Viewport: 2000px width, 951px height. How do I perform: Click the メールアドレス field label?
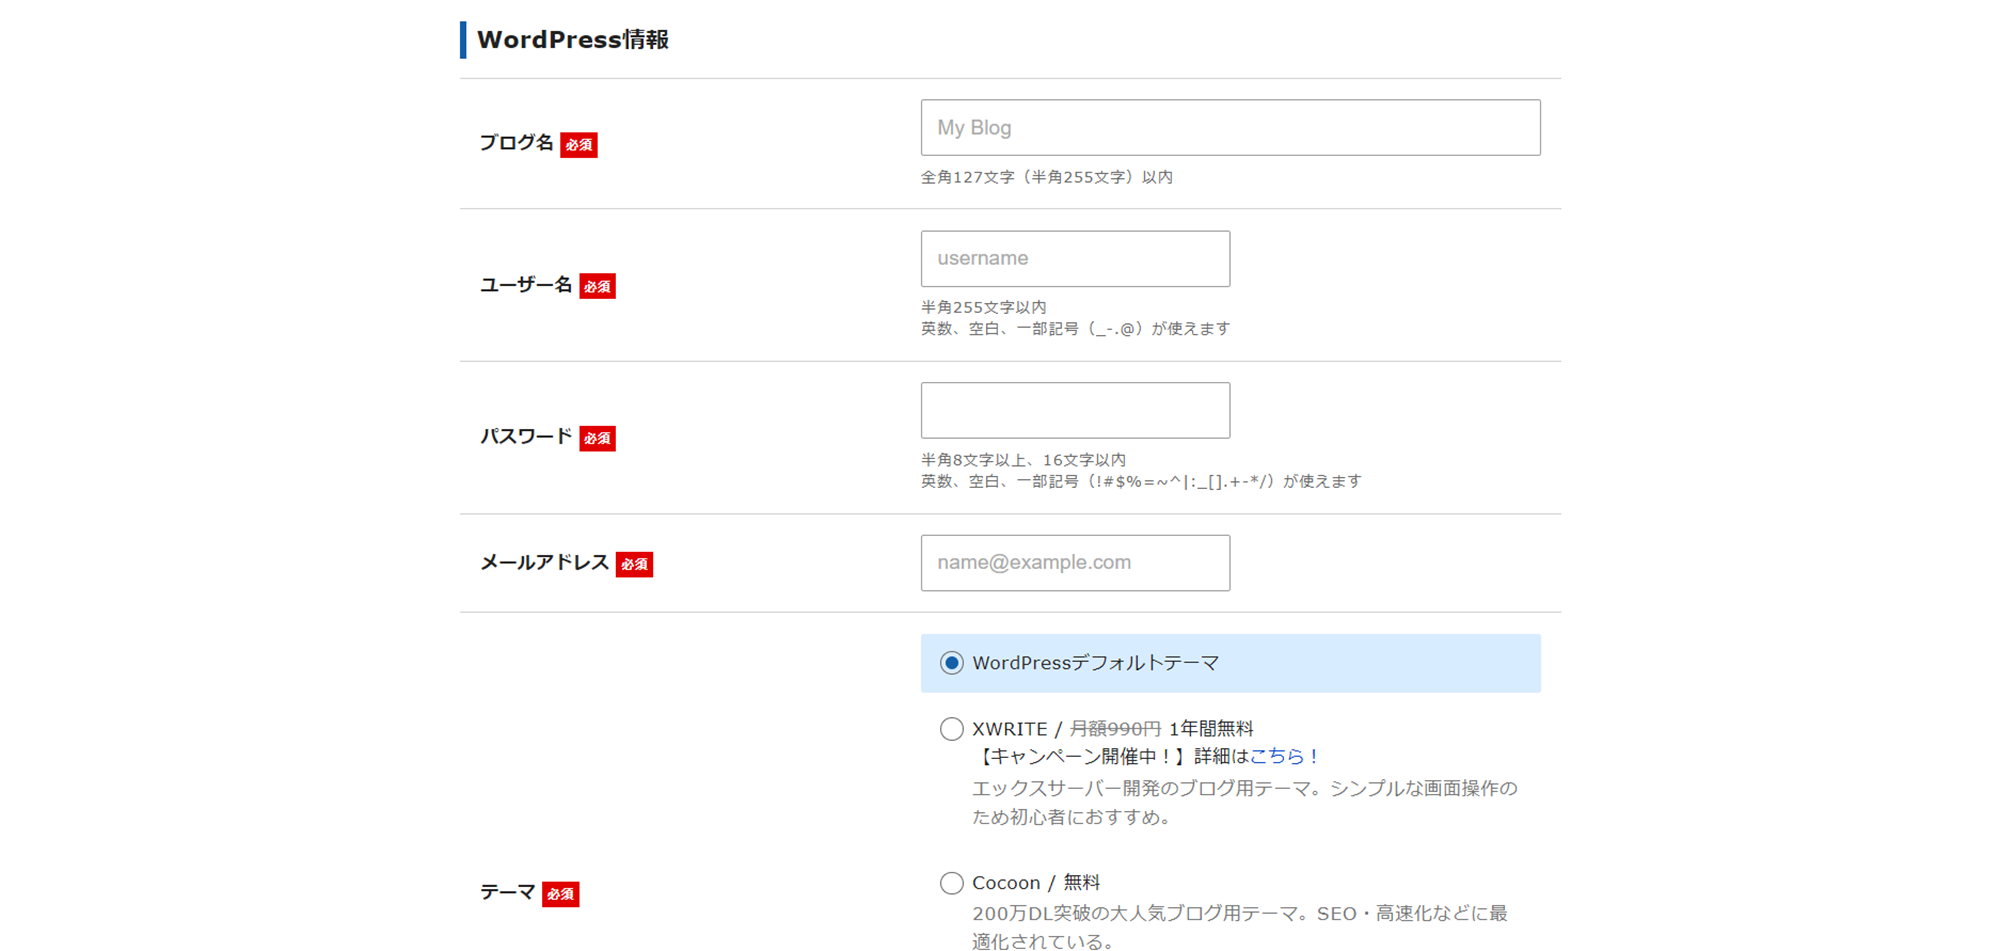544,563
